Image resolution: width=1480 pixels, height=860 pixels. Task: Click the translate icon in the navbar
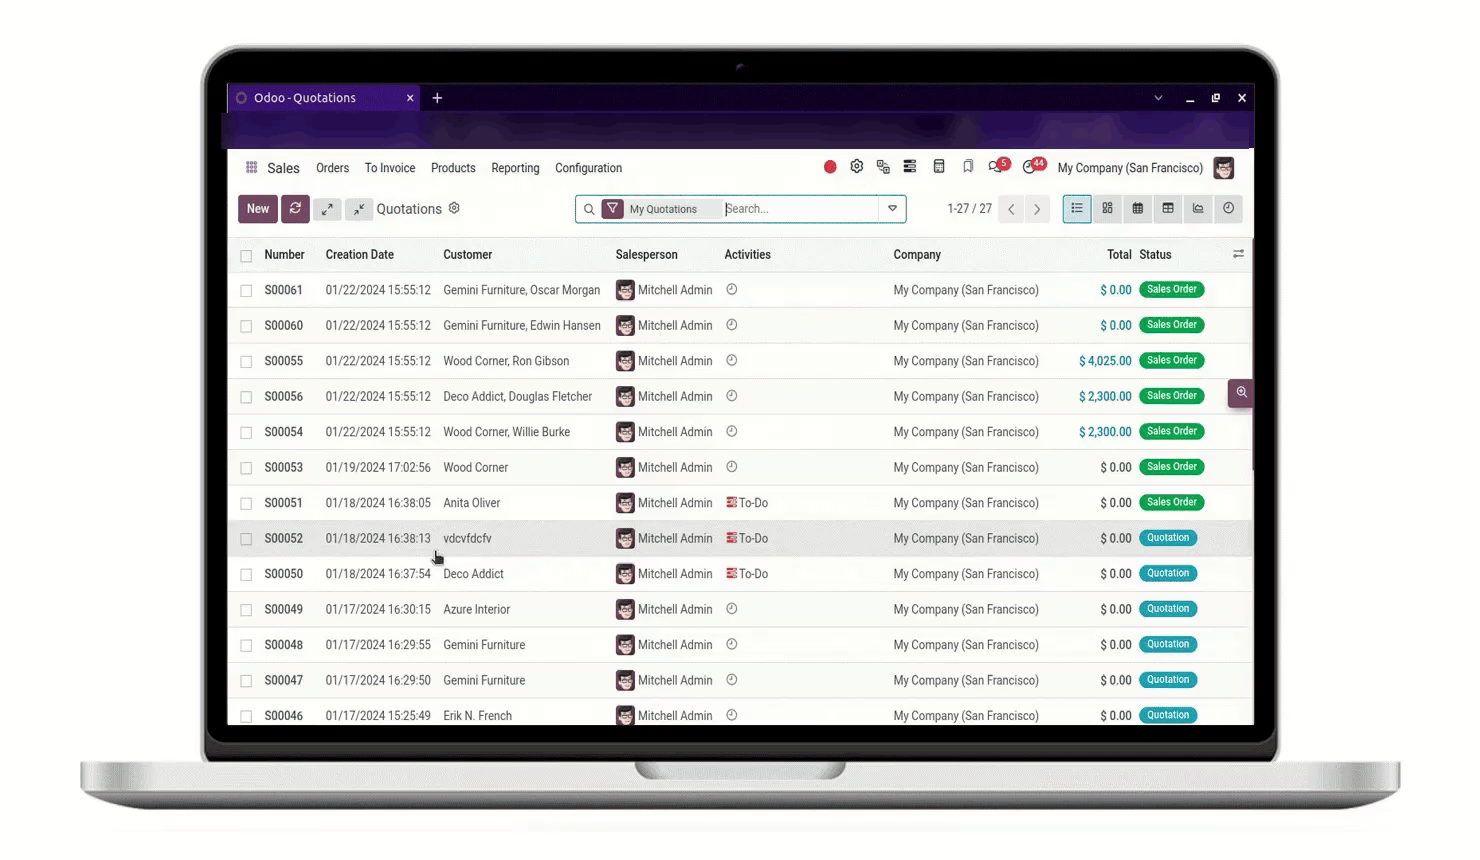coord(883,167)
